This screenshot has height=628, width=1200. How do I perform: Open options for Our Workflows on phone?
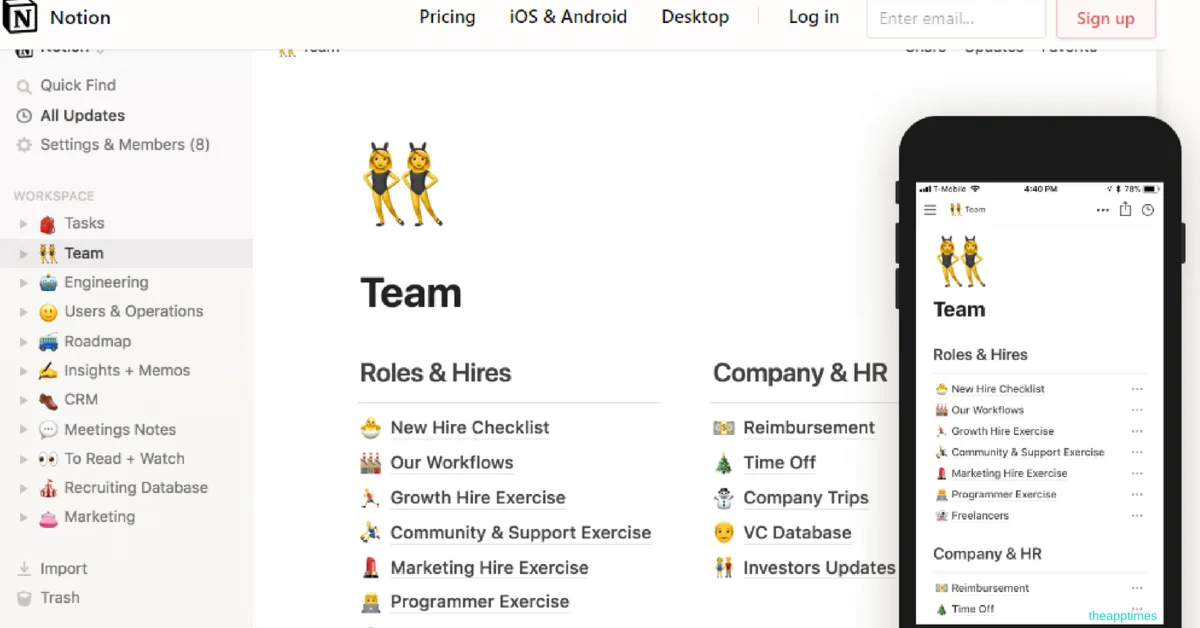coord(1137,410)
